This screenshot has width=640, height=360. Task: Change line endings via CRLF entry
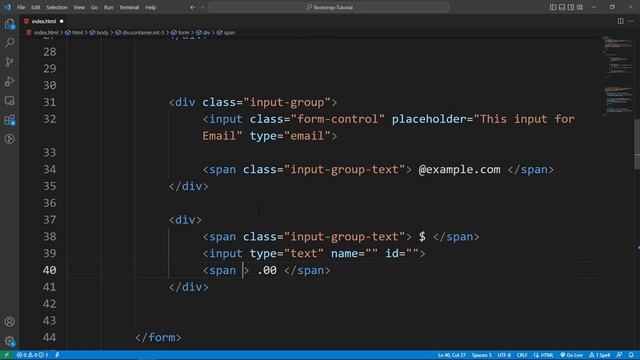tap(522, 355)
